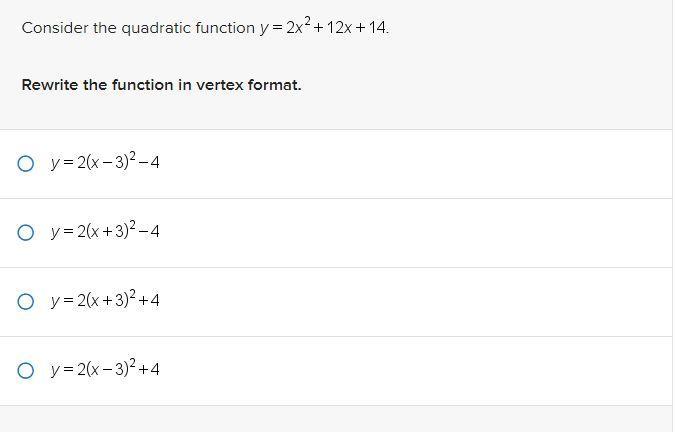Click the "2x" term in the question equation

[x=293, y=28]
